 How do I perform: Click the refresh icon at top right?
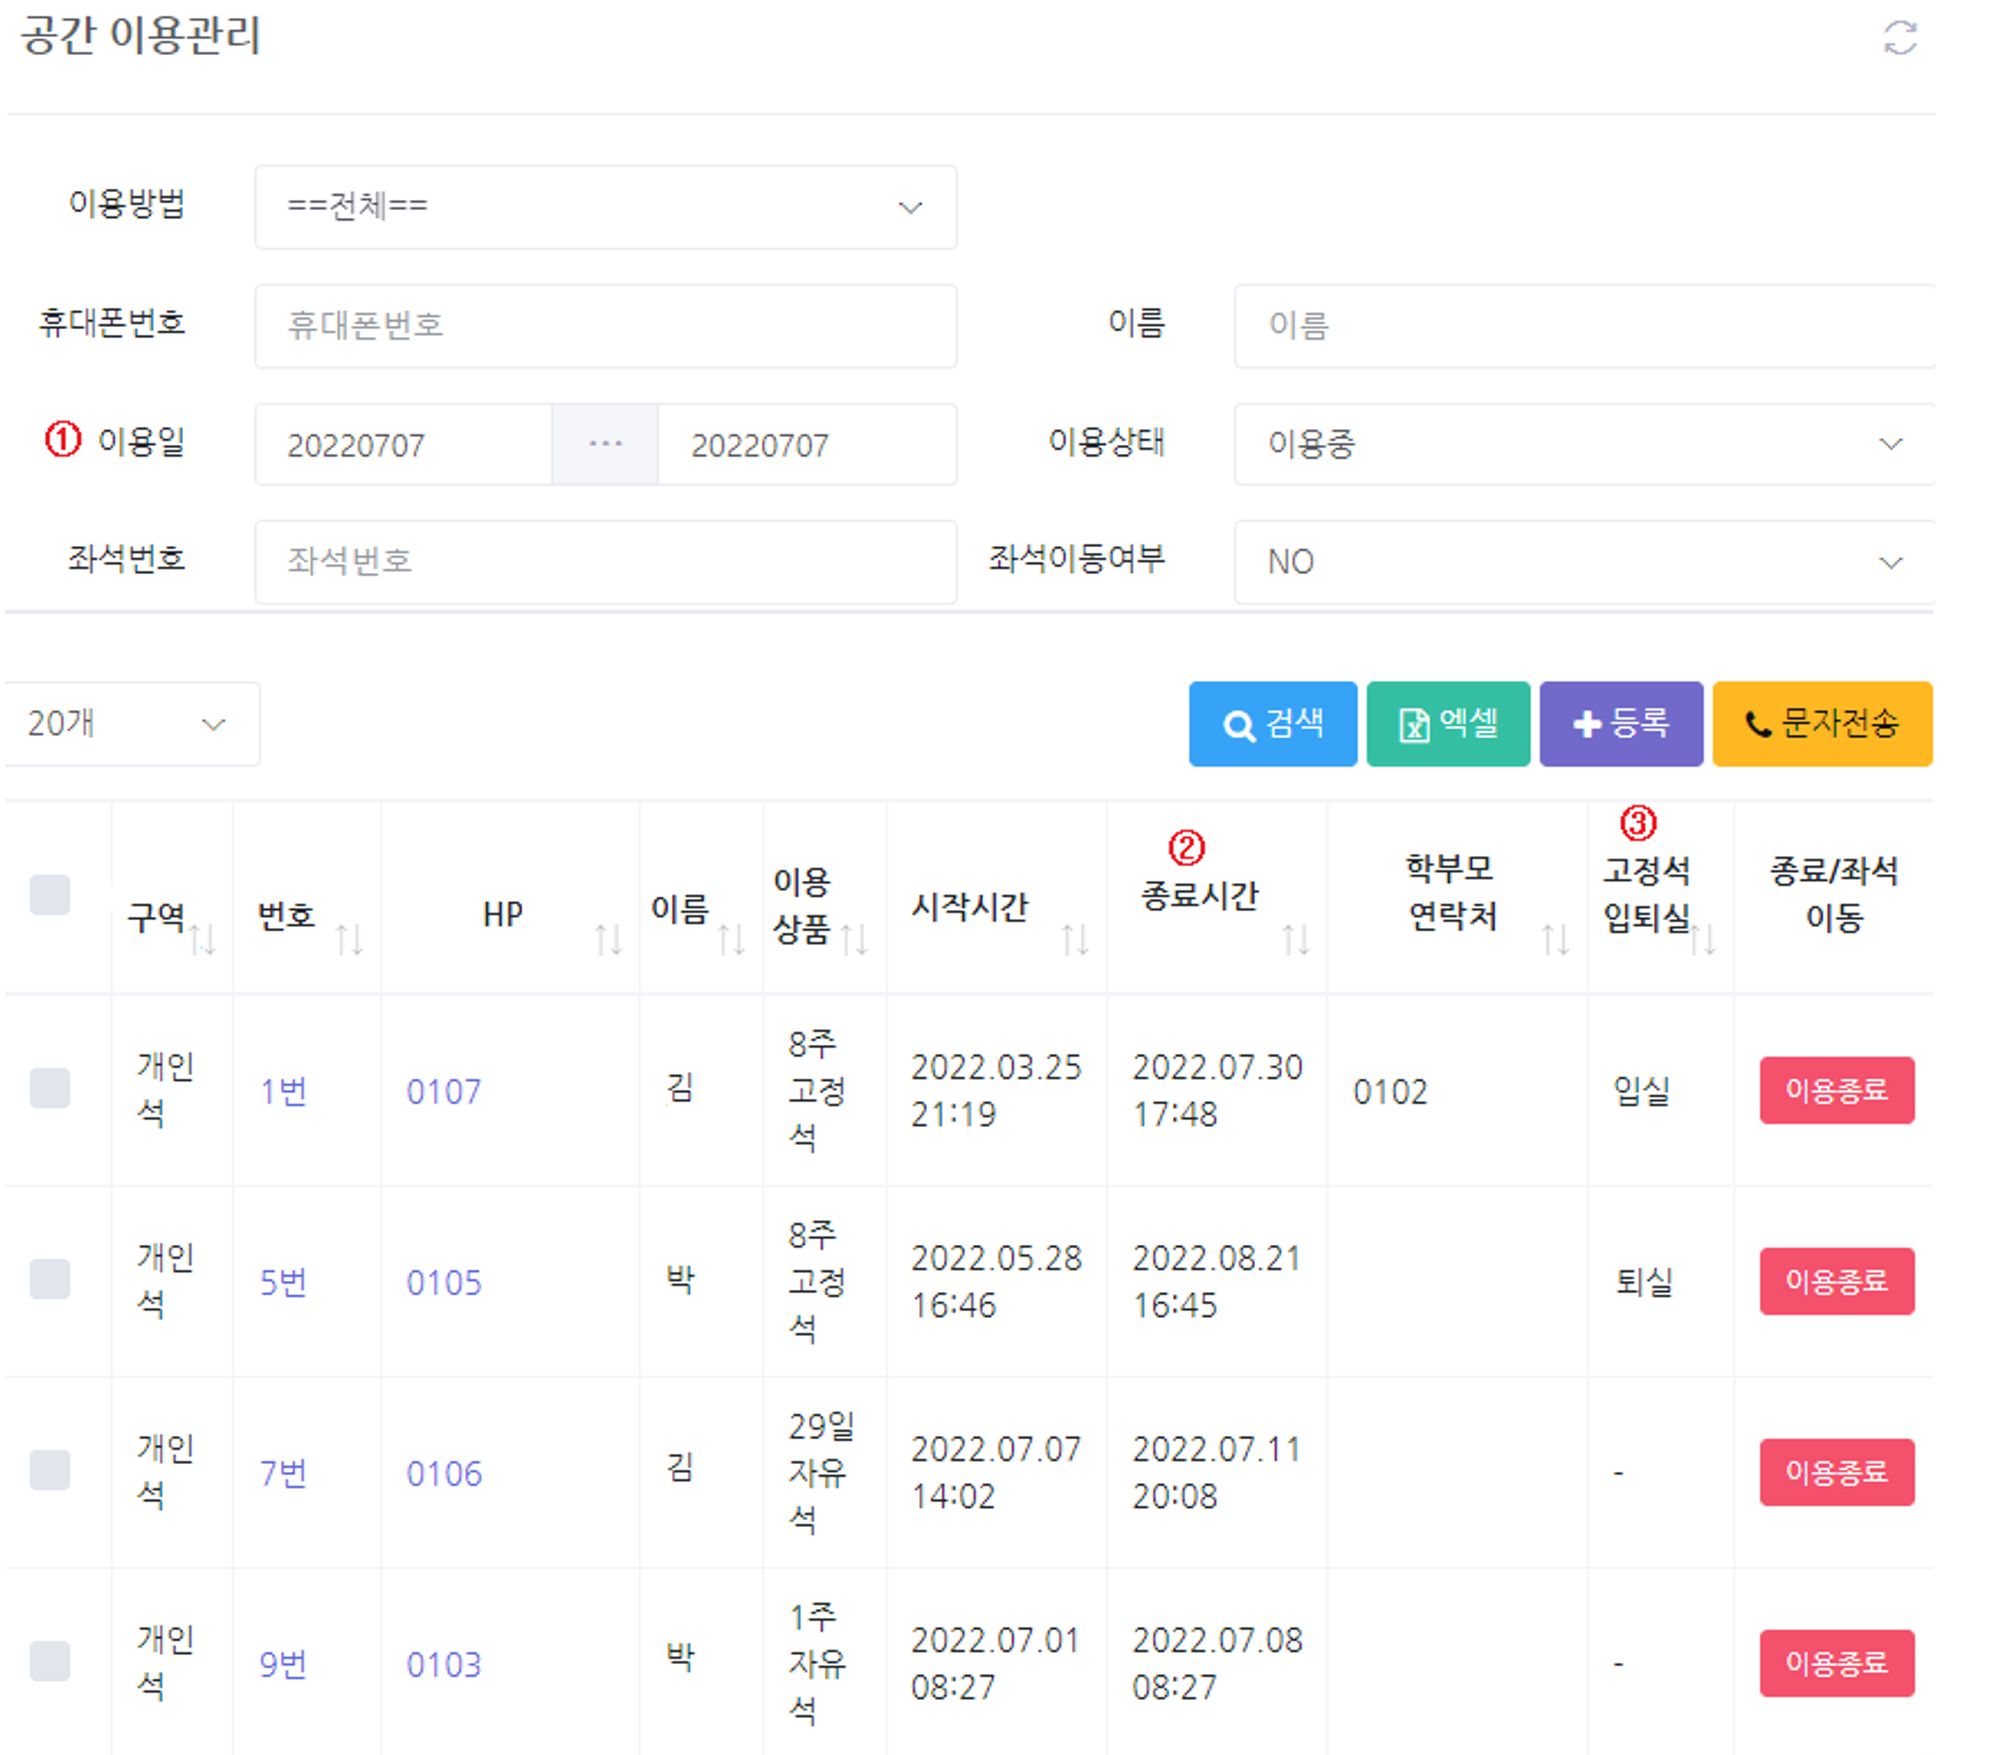pyautogui.click(x=1899, y=39)
